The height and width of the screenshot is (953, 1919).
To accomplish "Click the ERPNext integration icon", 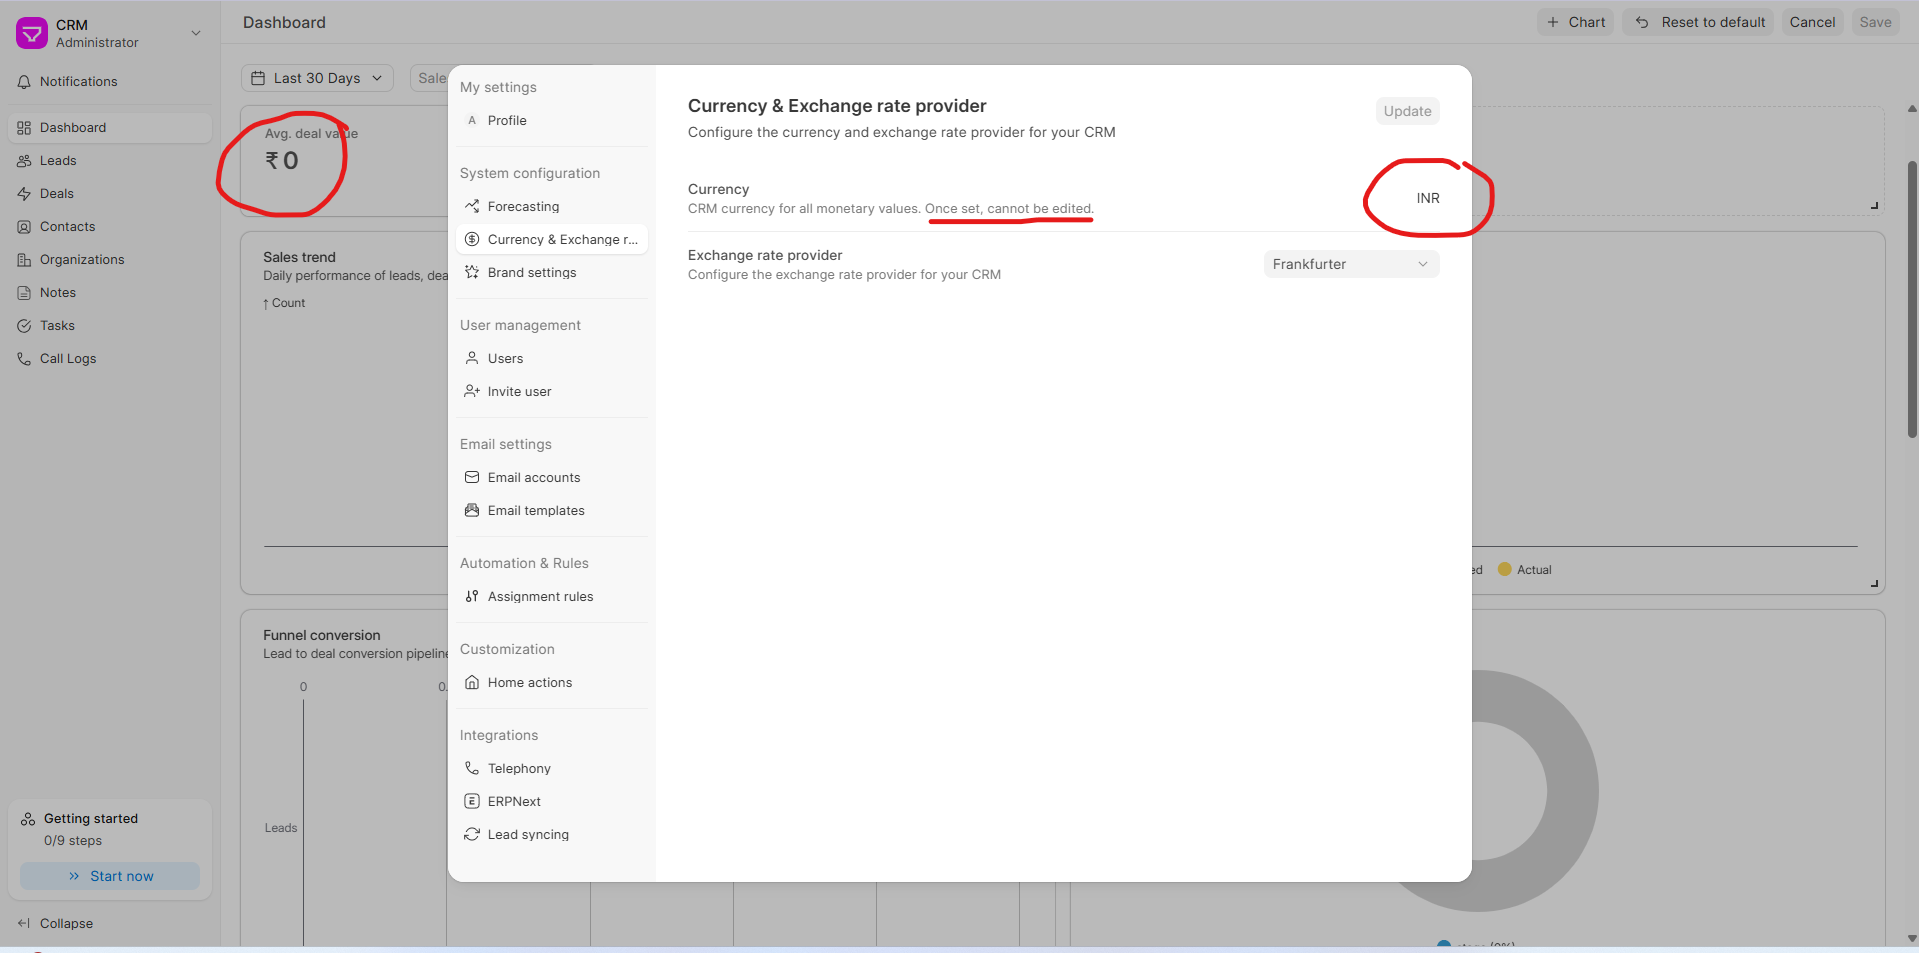I will pos(472,801).
